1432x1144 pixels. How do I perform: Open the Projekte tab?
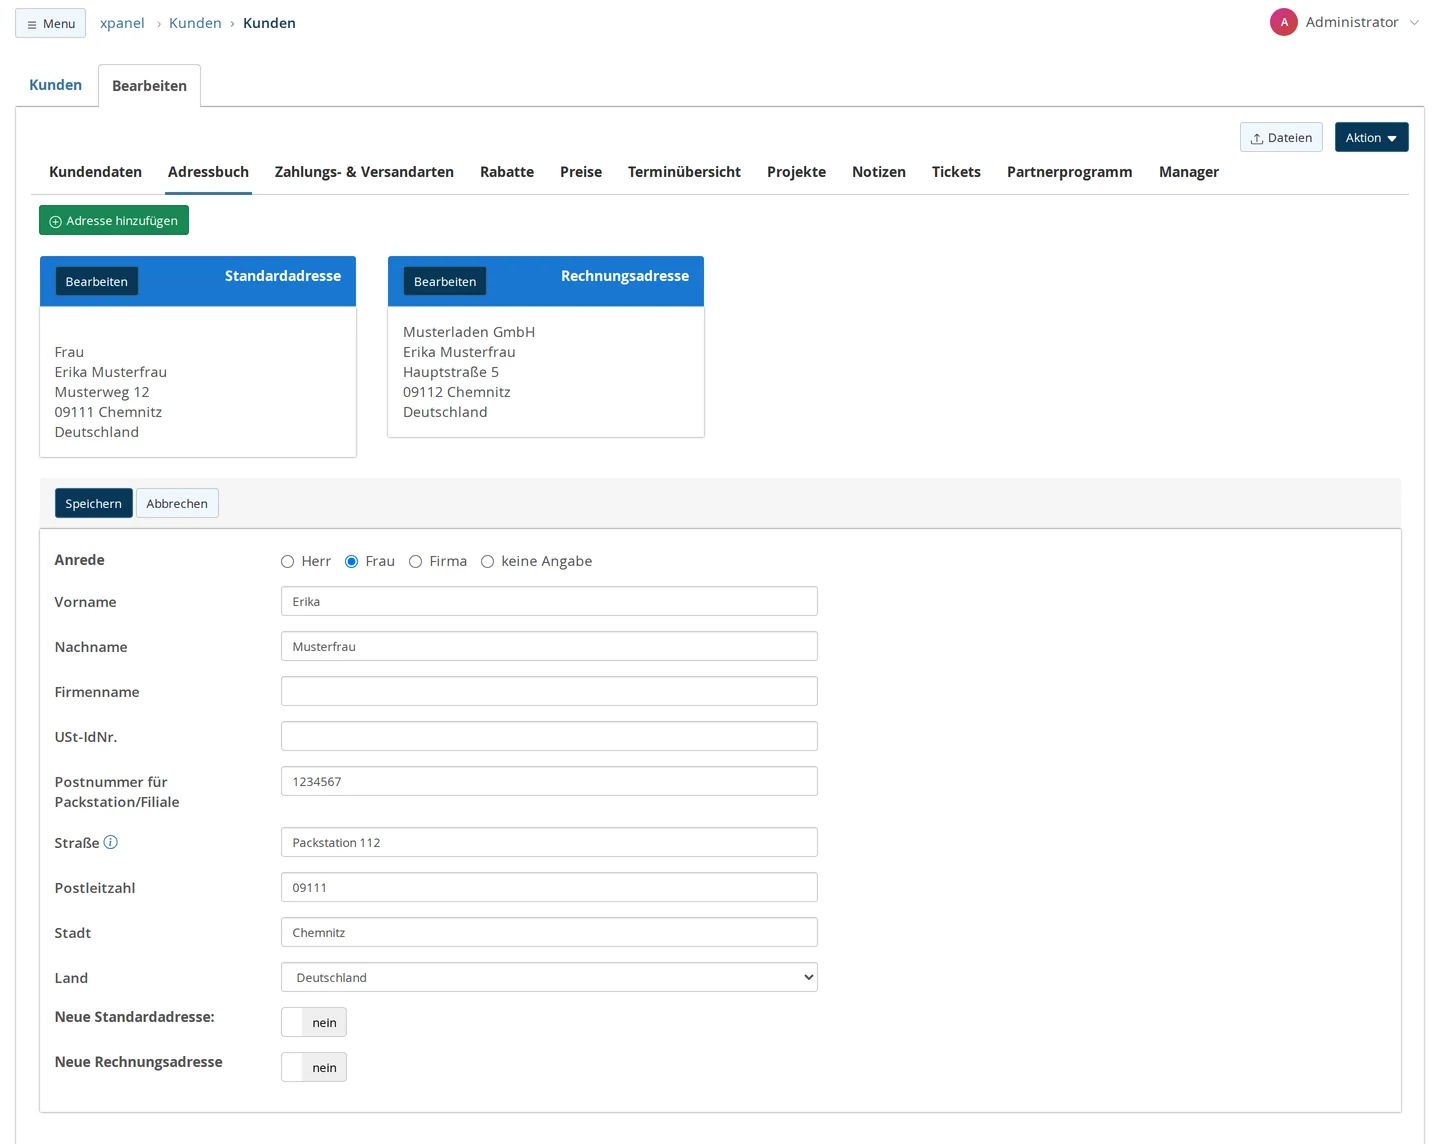796,172
